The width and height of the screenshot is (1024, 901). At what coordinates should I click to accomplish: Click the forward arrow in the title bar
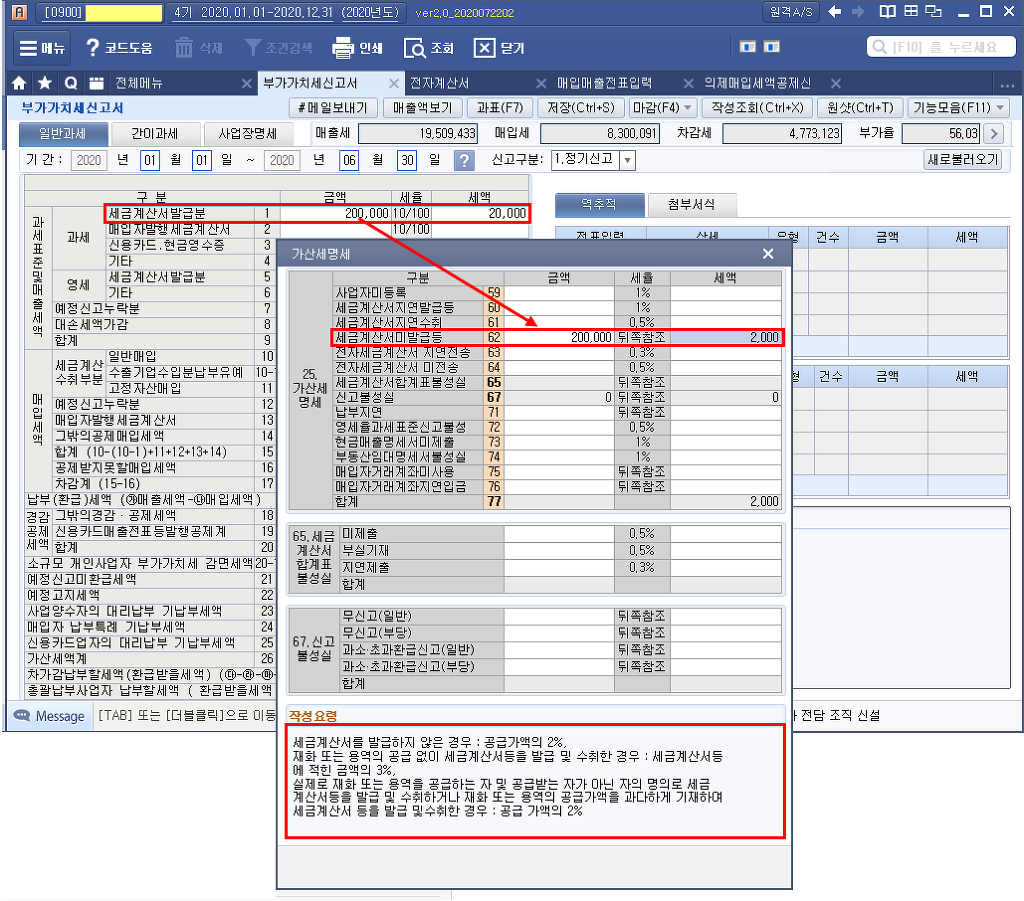point(858,12)
